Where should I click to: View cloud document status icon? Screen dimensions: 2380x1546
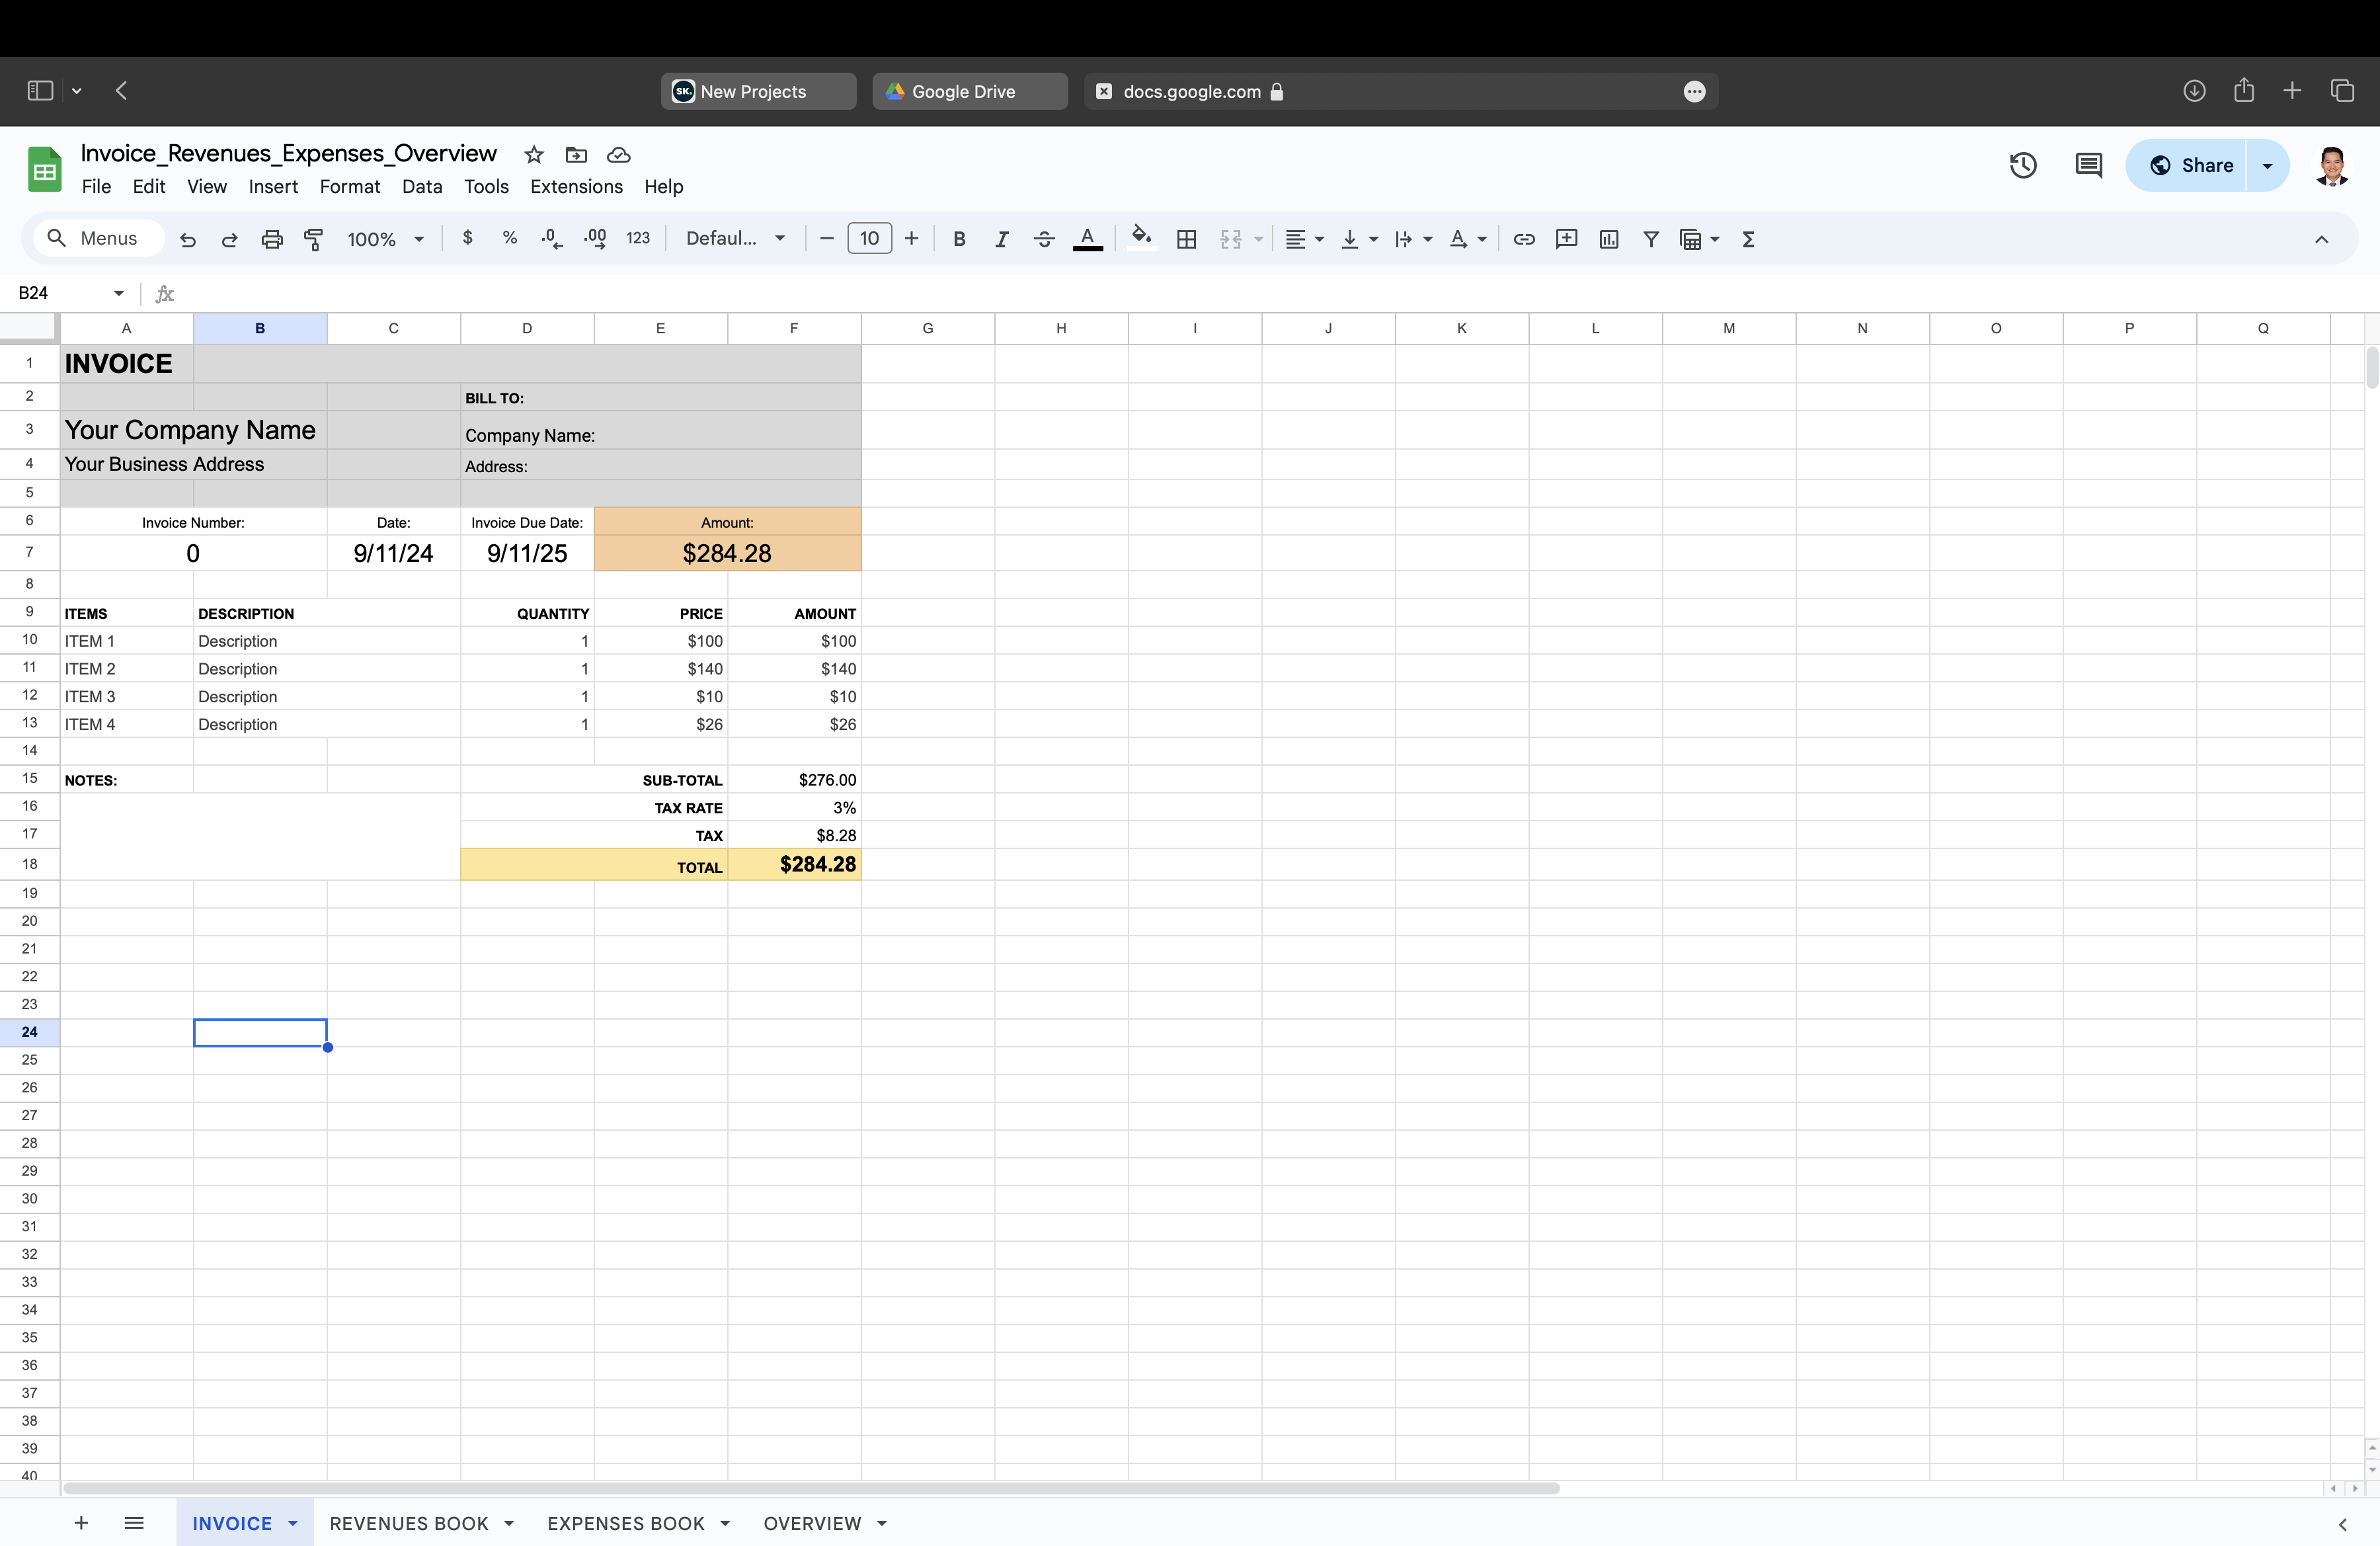(619, 155)
